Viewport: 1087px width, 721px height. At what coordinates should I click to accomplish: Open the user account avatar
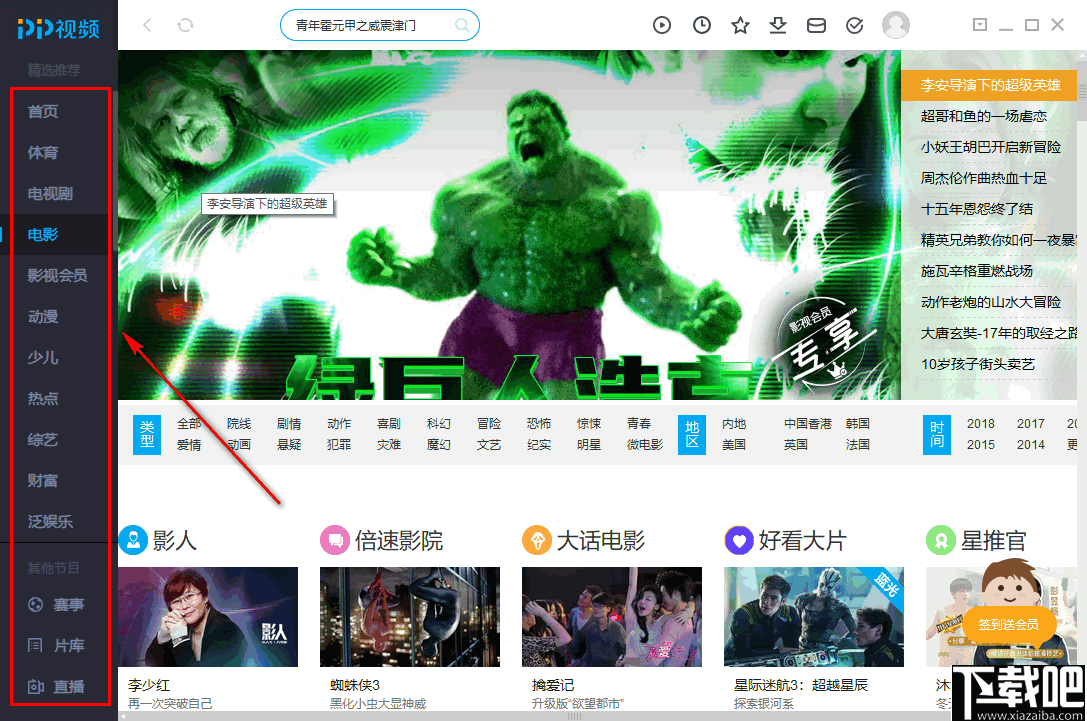[896, 25]
